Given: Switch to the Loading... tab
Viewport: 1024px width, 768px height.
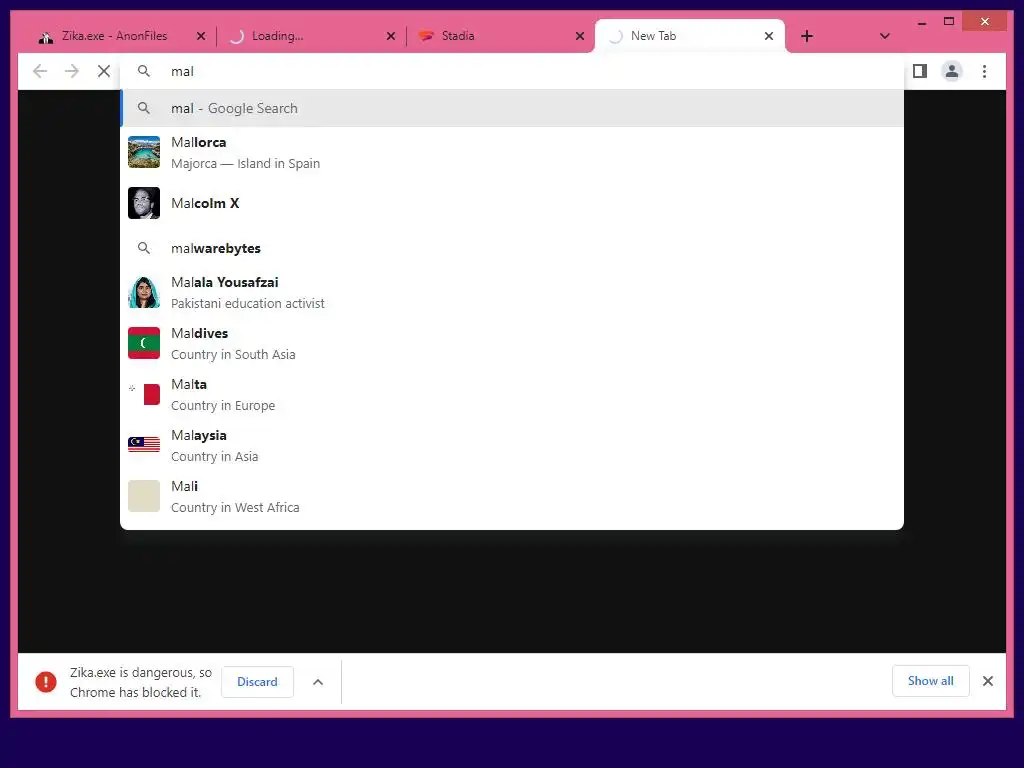Looking at the screenshot, I should pyautogui.click(x=311, y=37).
